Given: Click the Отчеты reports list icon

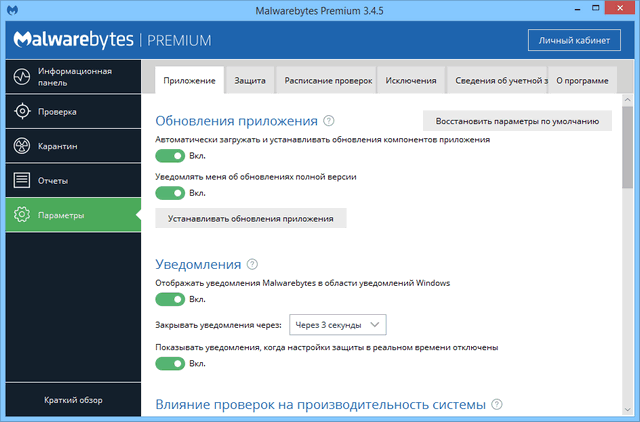Looking at the screenshot, I should pyautogui.click(x=21, y=180).
